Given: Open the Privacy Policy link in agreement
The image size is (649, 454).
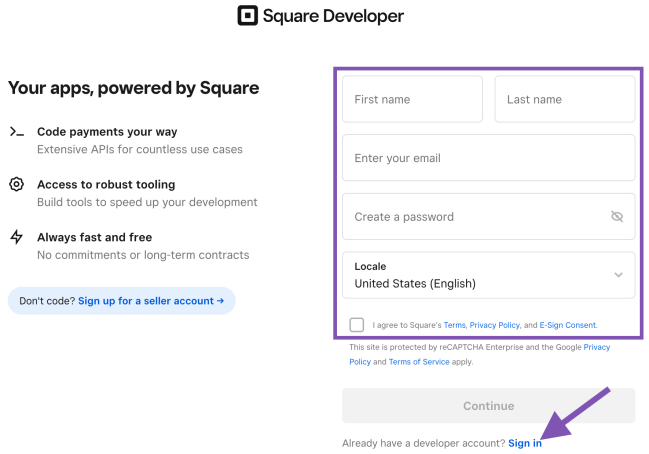Looking at the screenshot, I should (x=495, y=325).
